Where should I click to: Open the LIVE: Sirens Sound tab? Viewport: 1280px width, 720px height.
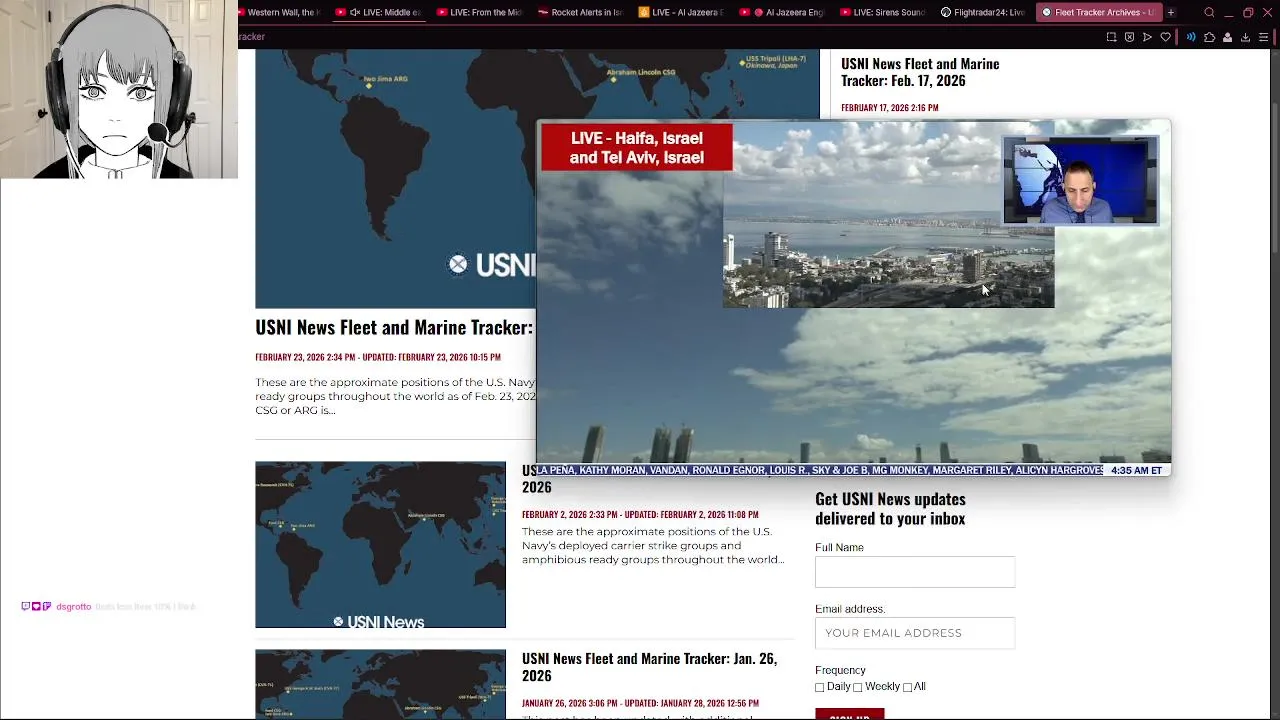[x=883, y=12]
